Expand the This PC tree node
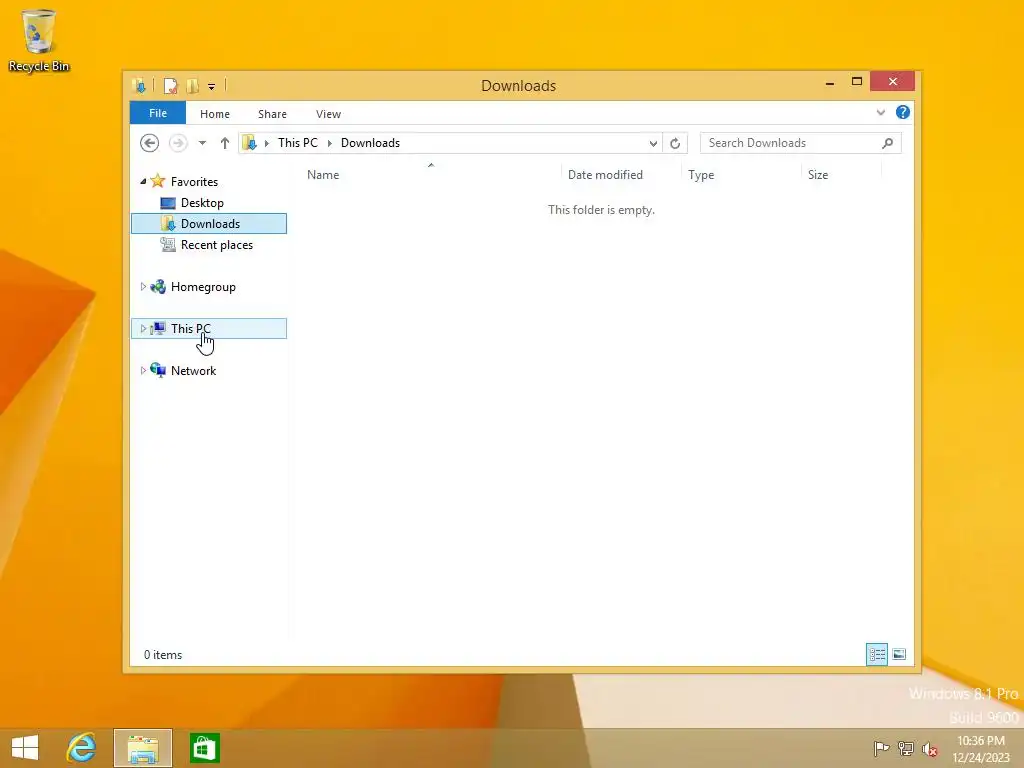The width and height of the screenshot is (1024, 768). click(x=143, y=328)
